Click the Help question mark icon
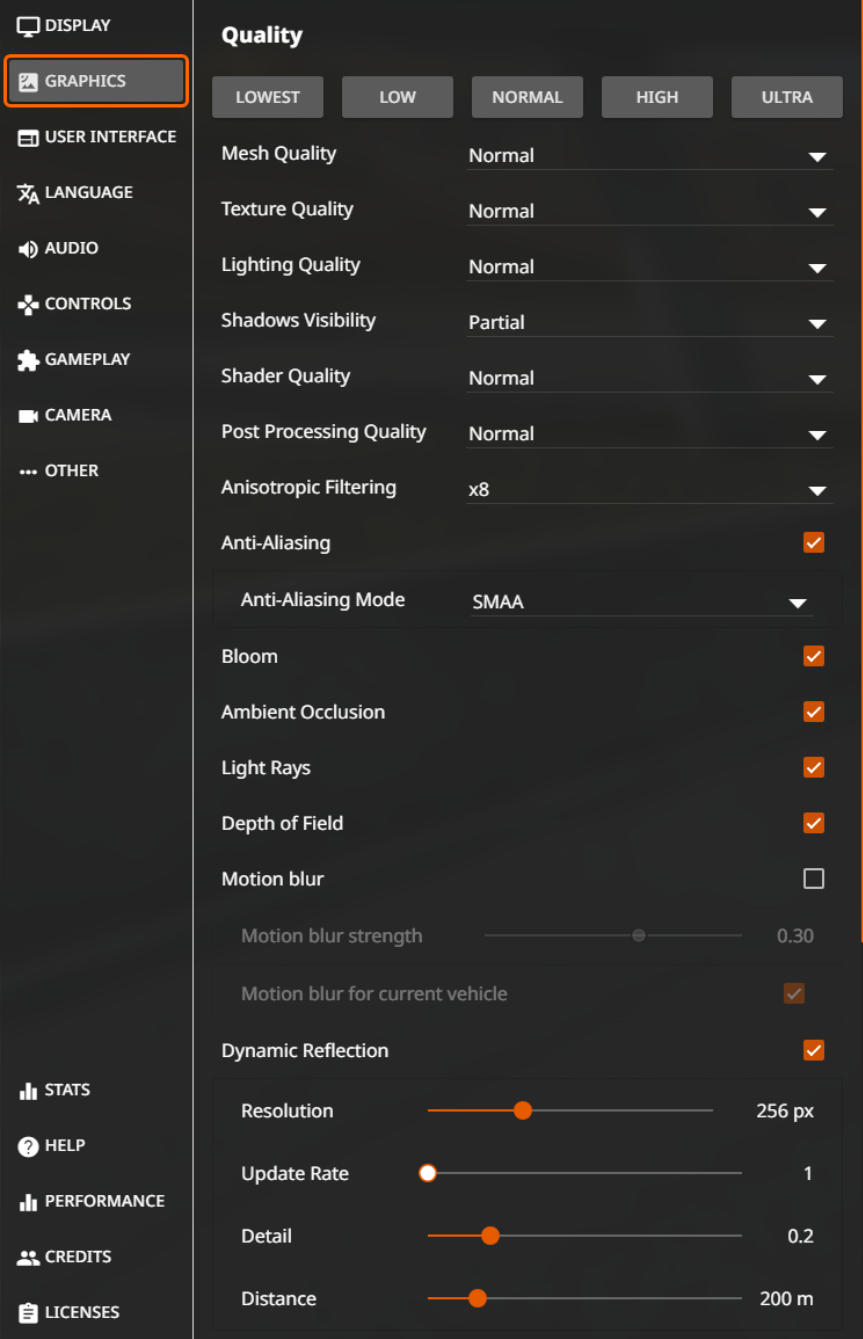Screen dimensions: 863x1339 pos(28,1147)
